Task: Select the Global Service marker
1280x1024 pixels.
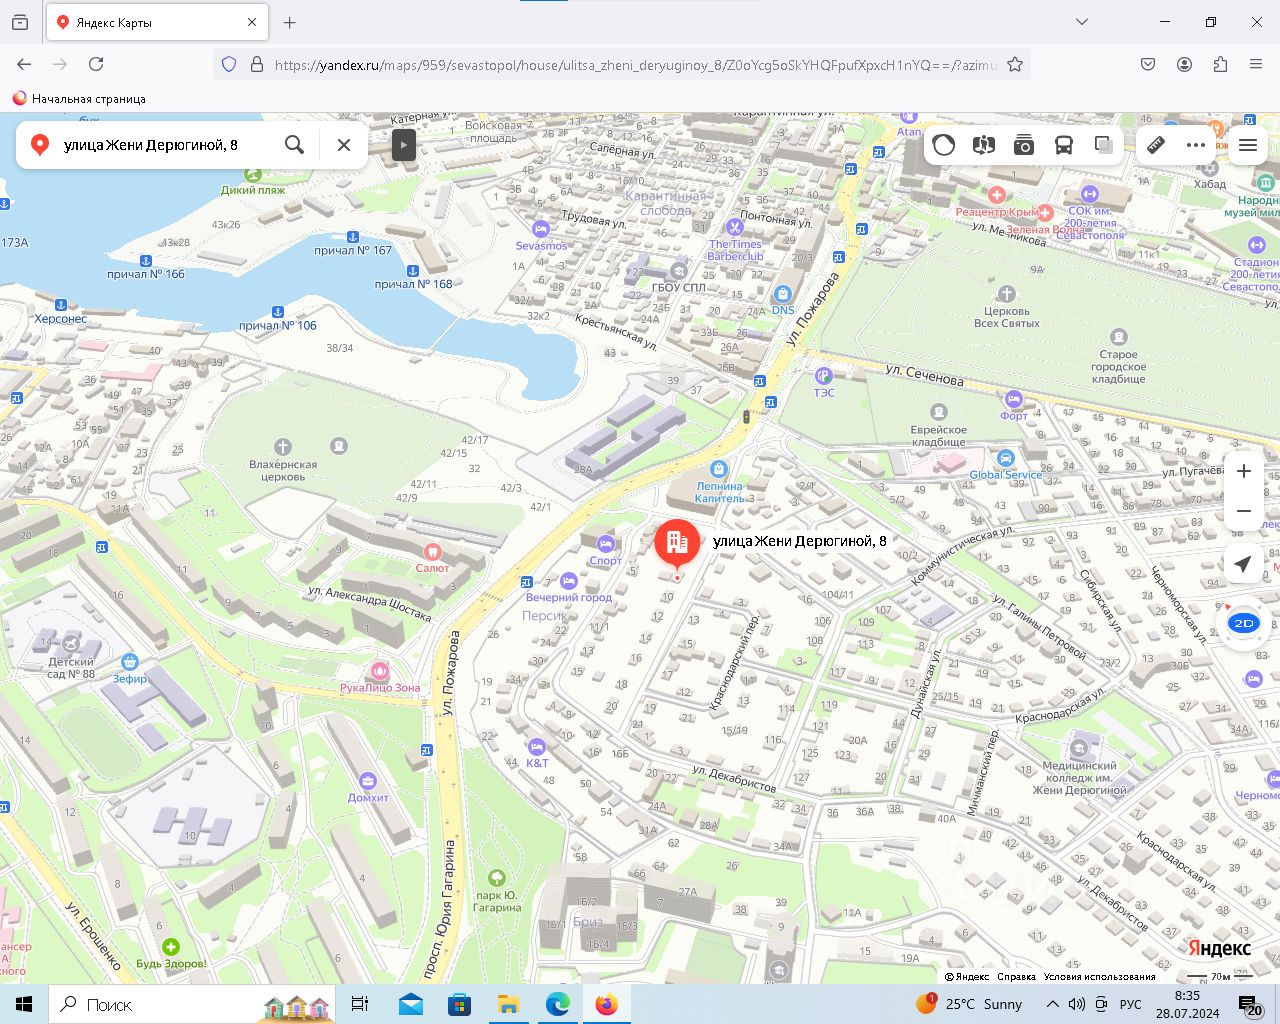Action: pos(1006,459)
